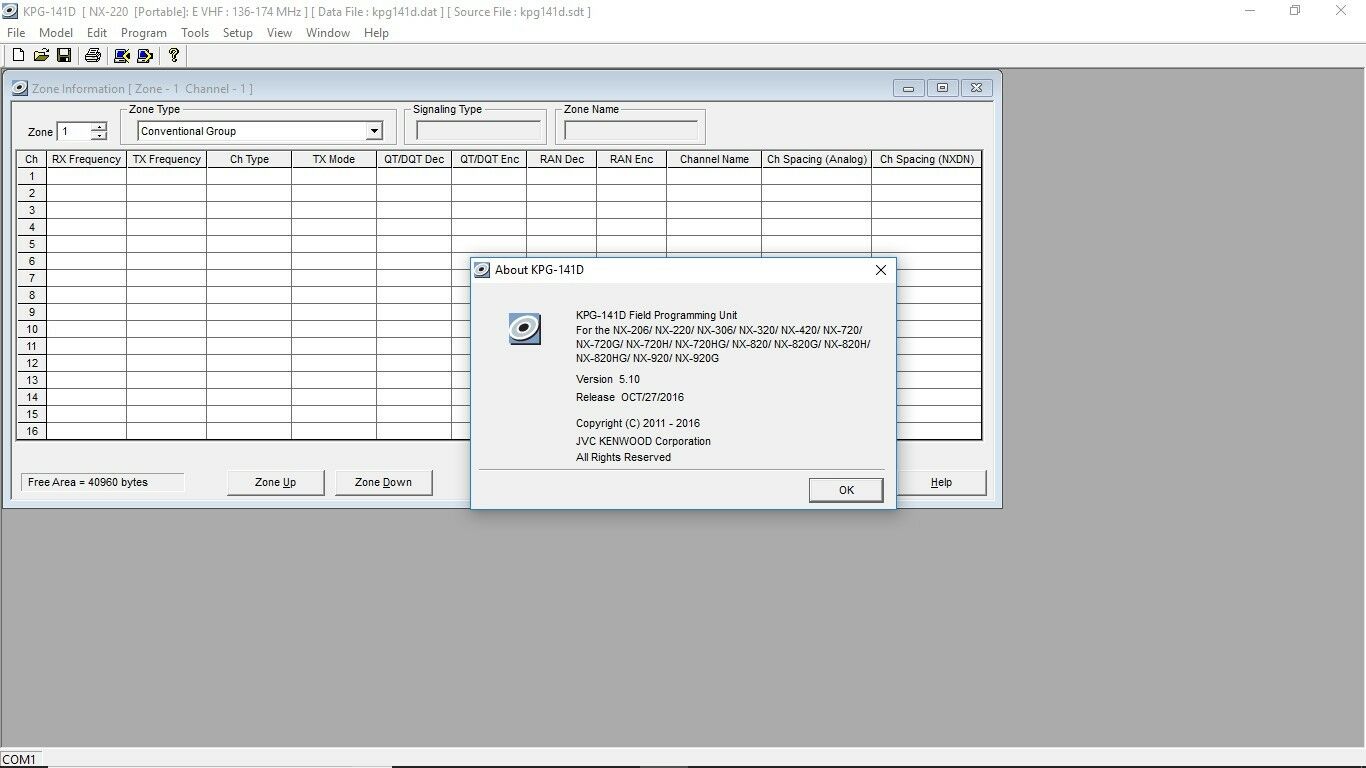Select channel row 10 header
The image size is (1366, 768).
tap(32, 329)
